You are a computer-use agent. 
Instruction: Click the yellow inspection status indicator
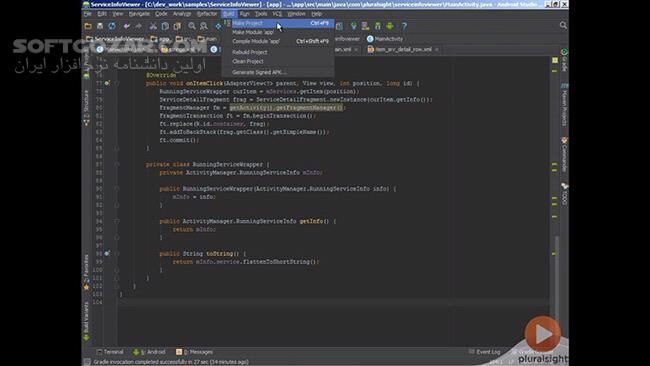[555, 61]
